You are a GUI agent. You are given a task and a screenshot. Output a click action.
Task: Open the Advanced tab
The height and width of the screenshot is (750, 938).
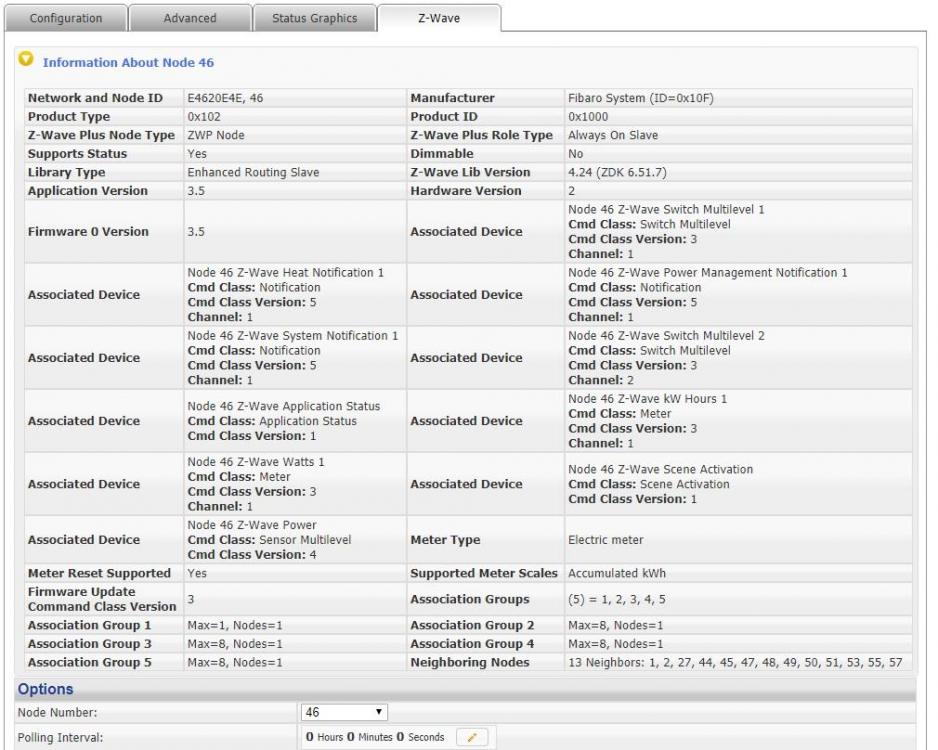click(189, 18)
